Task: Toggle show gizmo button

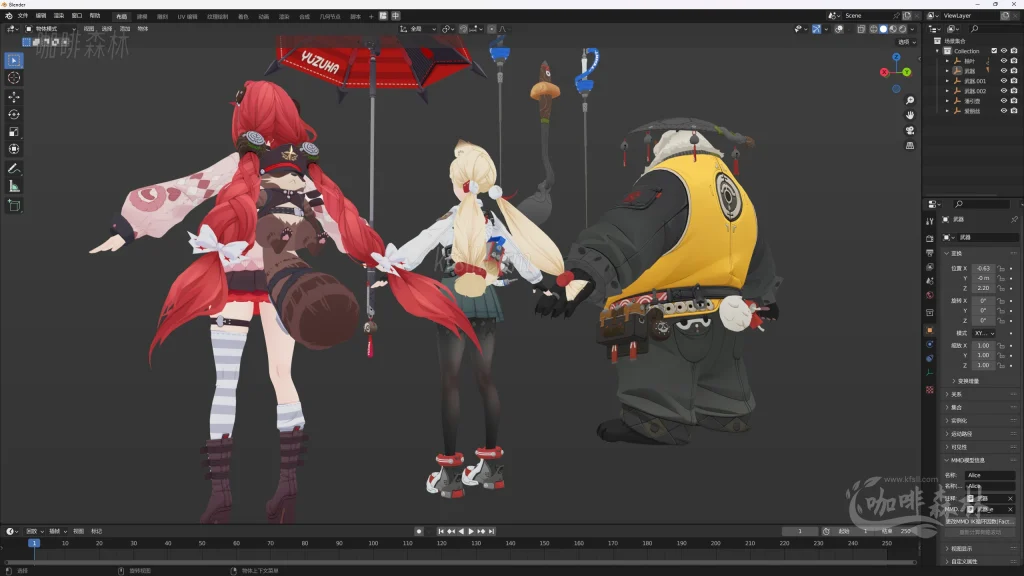Action: coord(816,29)
